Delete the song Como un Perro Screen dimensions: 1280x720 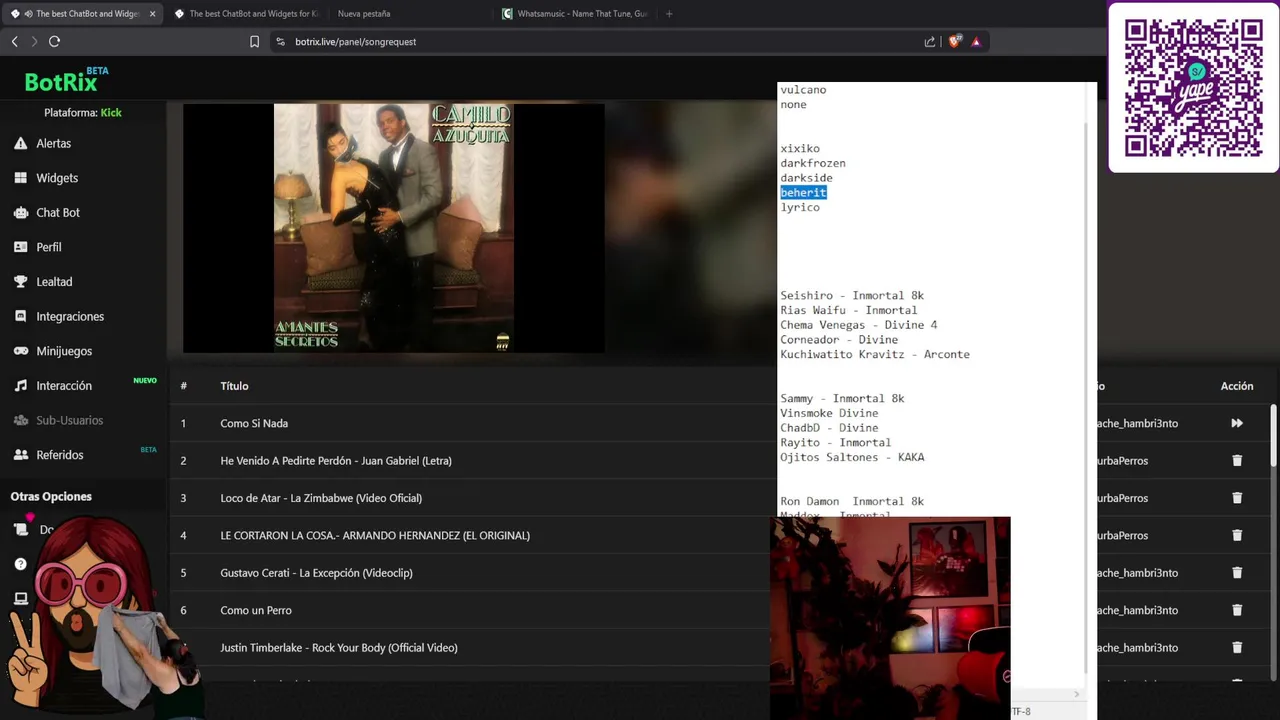click(x=1237, y=610)
